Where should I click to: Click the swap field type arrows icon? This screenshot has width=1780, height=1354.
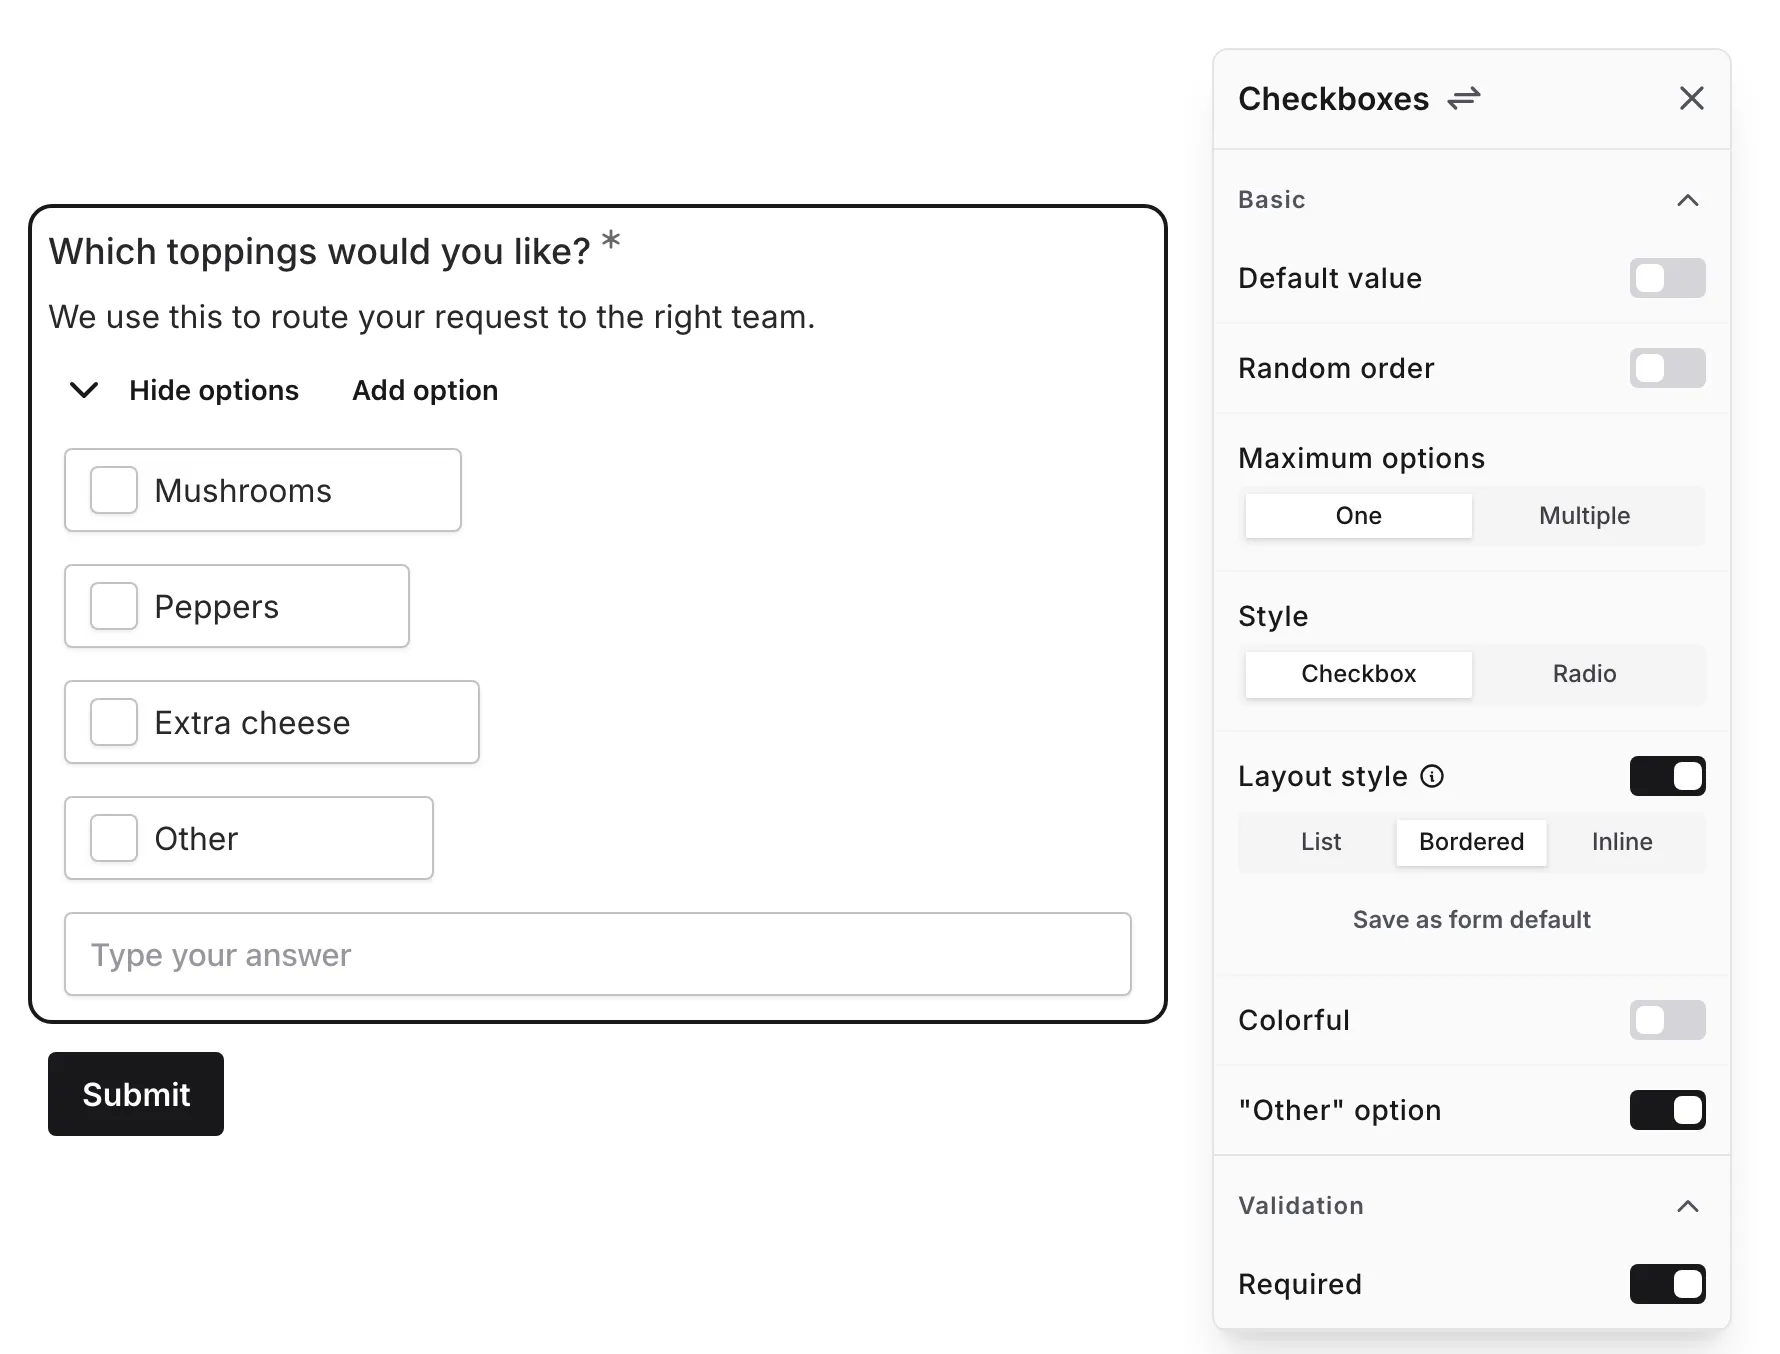[1464, 98]
